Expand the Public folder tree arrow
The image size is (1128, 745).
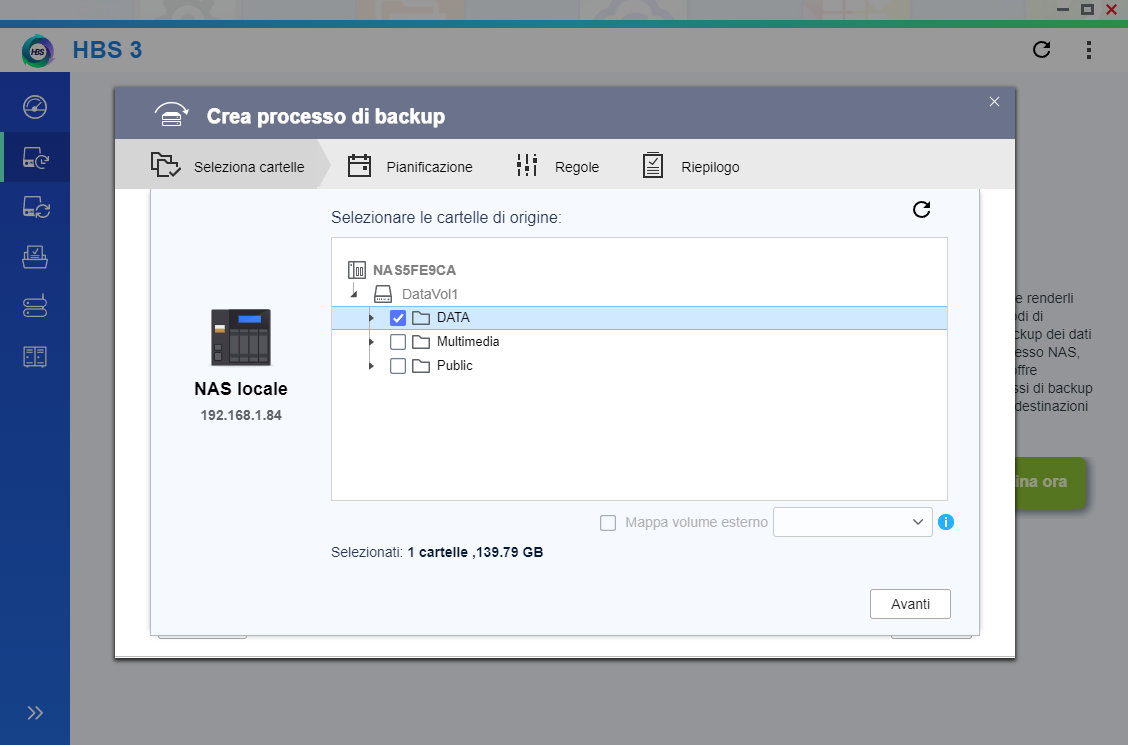point(371,365)
